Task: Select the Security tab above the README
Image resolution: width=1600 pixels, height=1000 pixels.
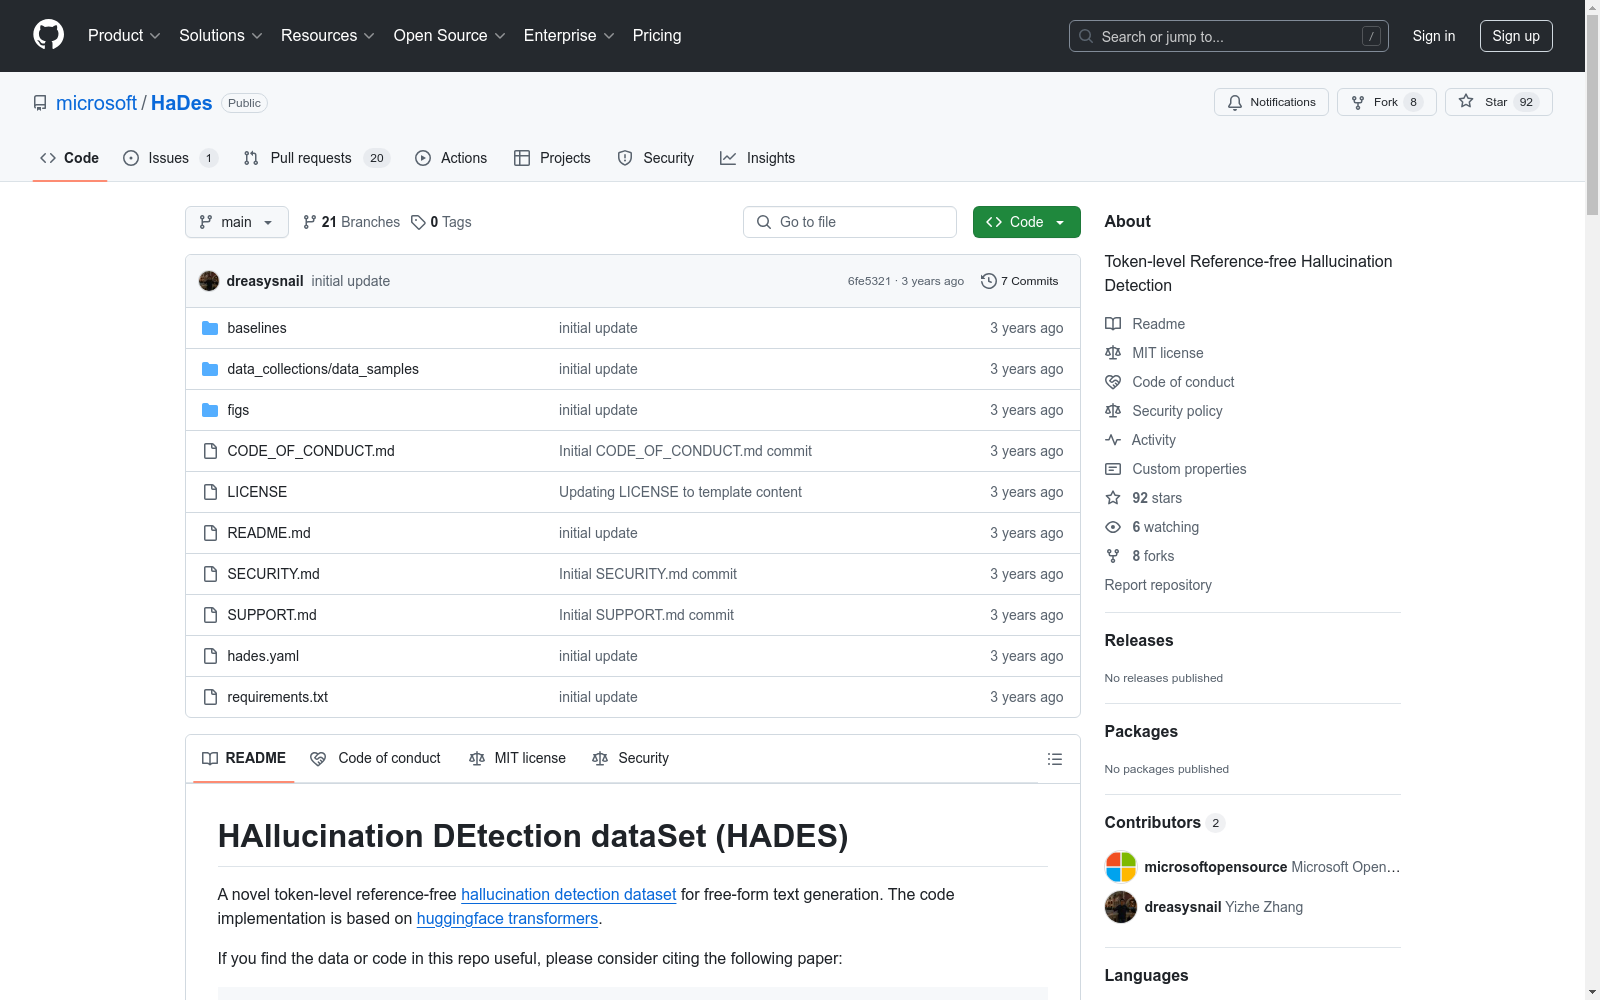Action: (630, 758)
